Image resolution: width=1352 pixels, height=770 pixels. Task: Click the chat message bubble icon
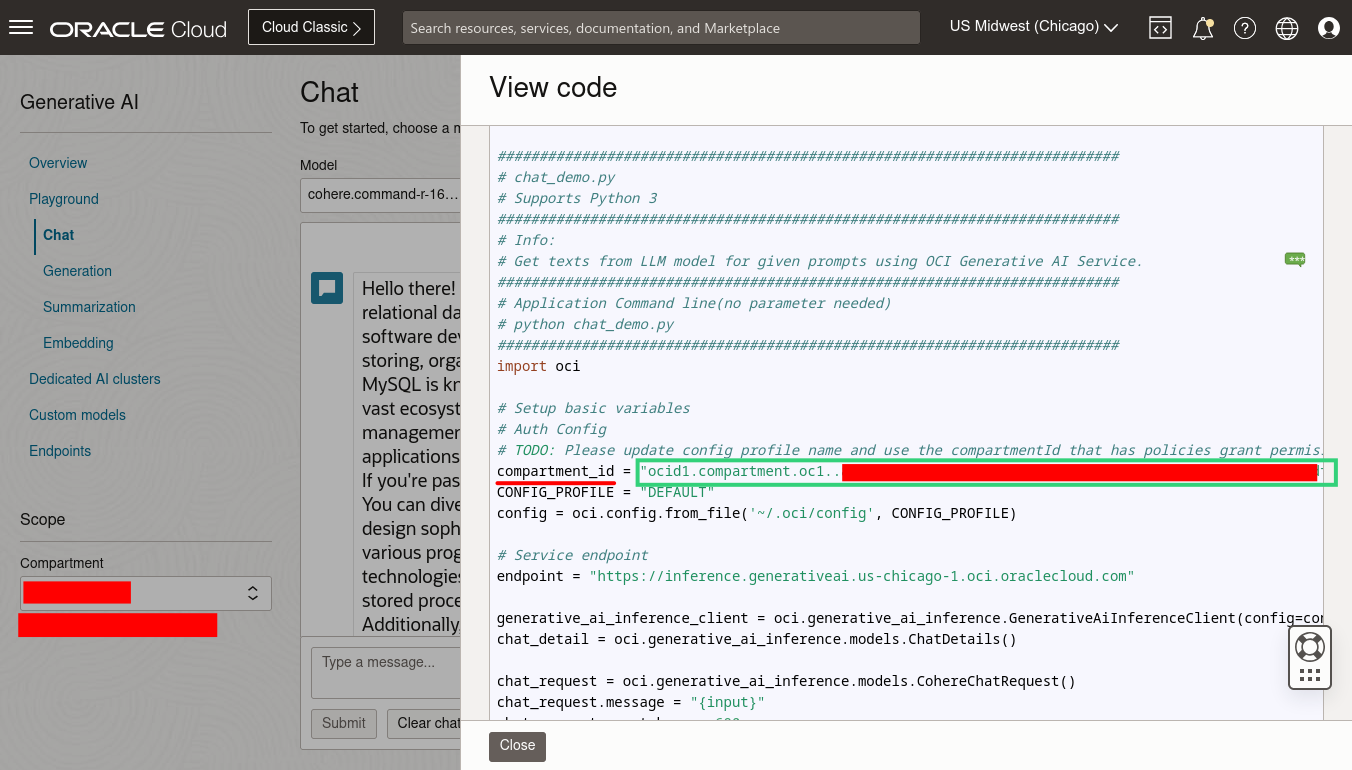click(326, 287)
